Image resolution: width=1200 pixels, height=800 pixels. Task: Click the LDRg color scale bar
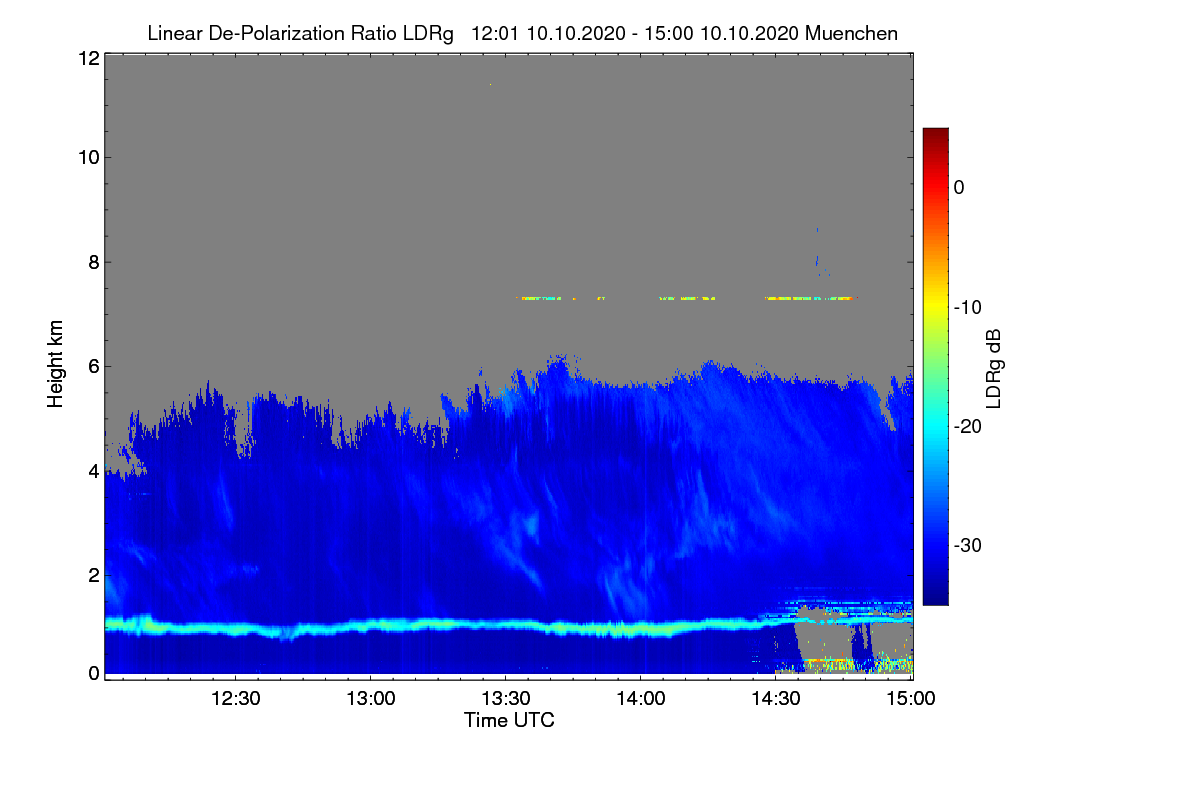(x=935, y=366)
